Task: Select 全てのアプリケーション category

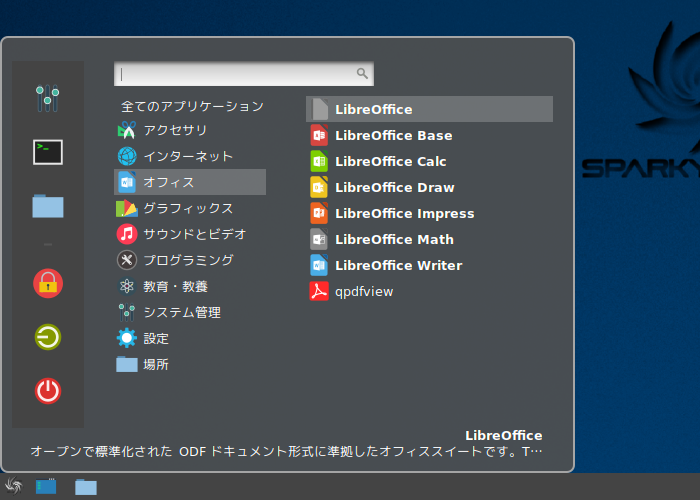Action: pos(190,106)
